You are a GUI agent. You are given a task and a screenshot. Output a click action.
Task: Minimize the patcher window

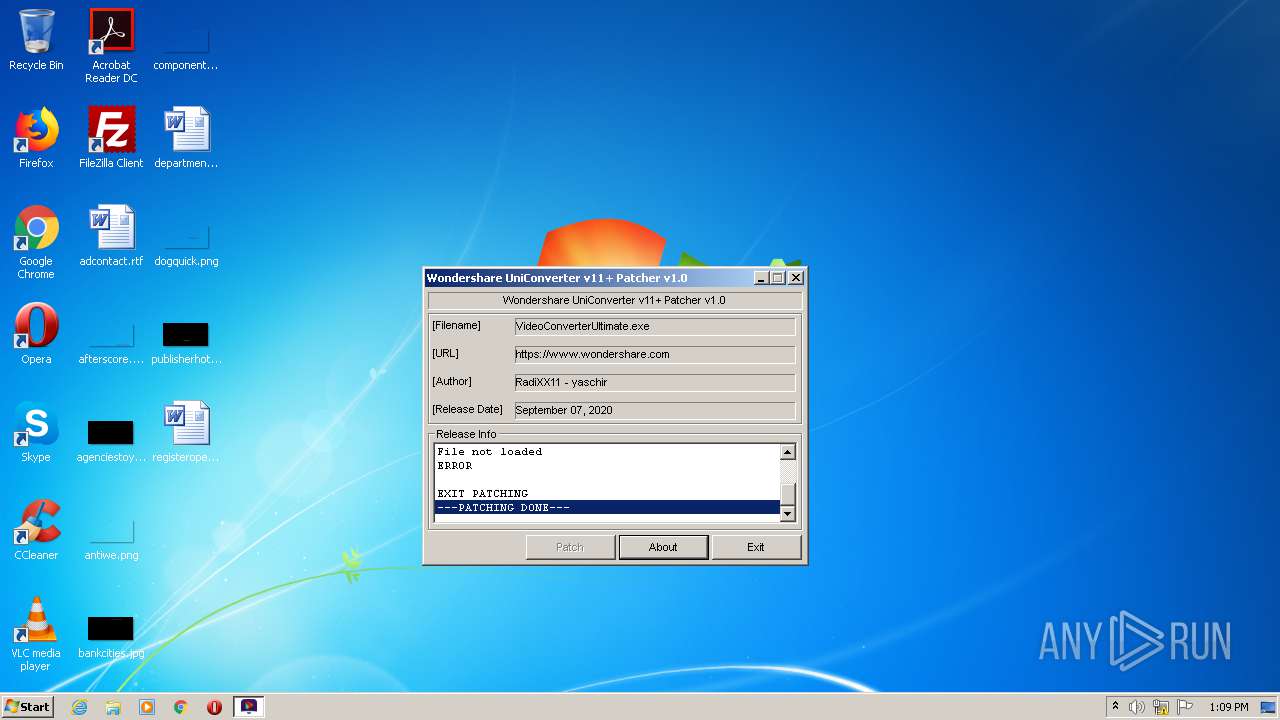click(761, 278)
